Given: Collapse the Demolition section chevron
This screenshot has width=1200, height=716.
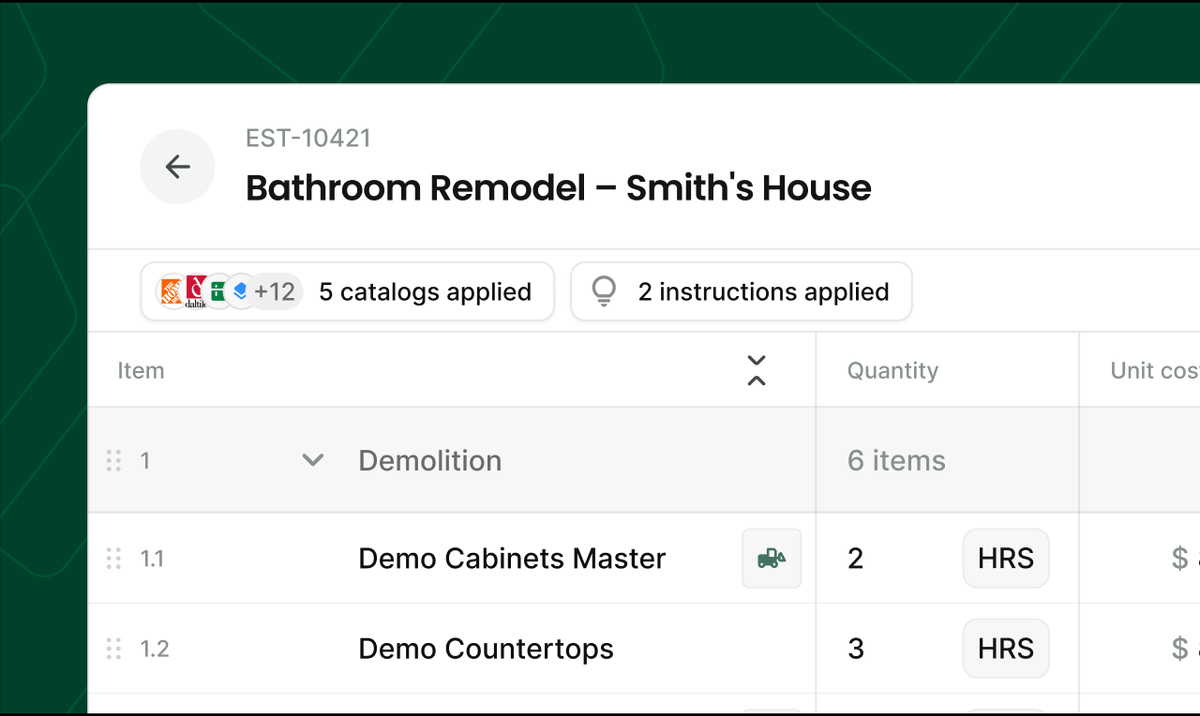Looking at the screenshot, I should pos(313,461).
